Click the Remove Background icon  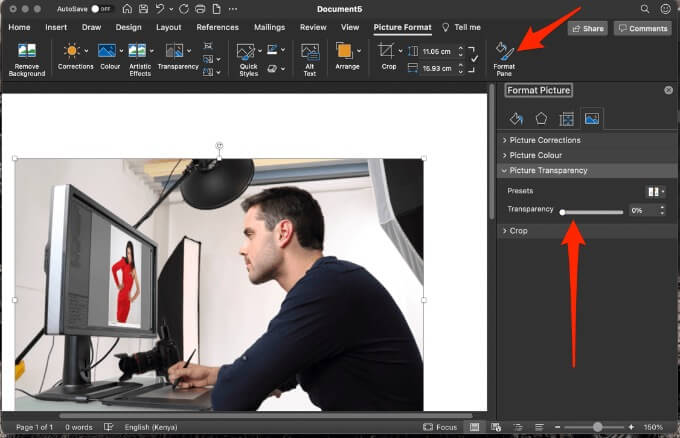click(x=26, y=51)
